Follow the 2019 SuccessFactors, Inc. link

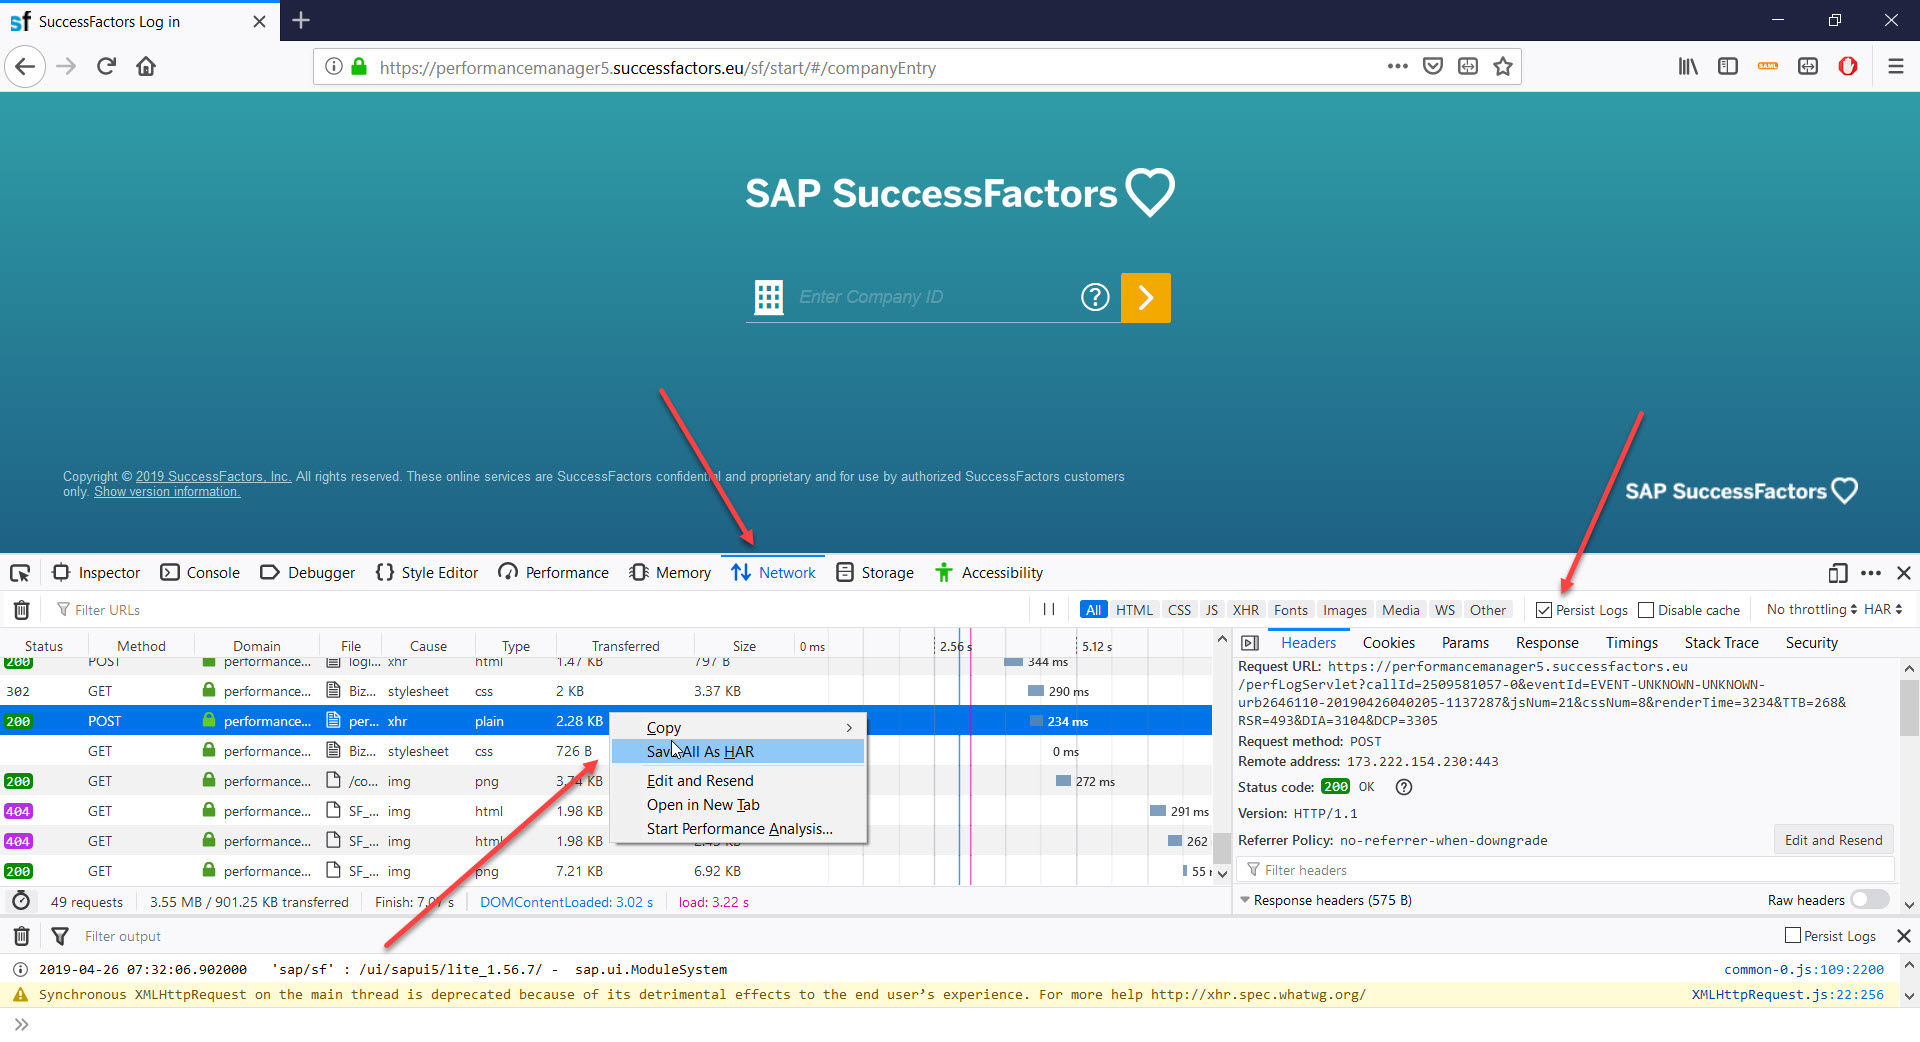click(x=213, y=477)
